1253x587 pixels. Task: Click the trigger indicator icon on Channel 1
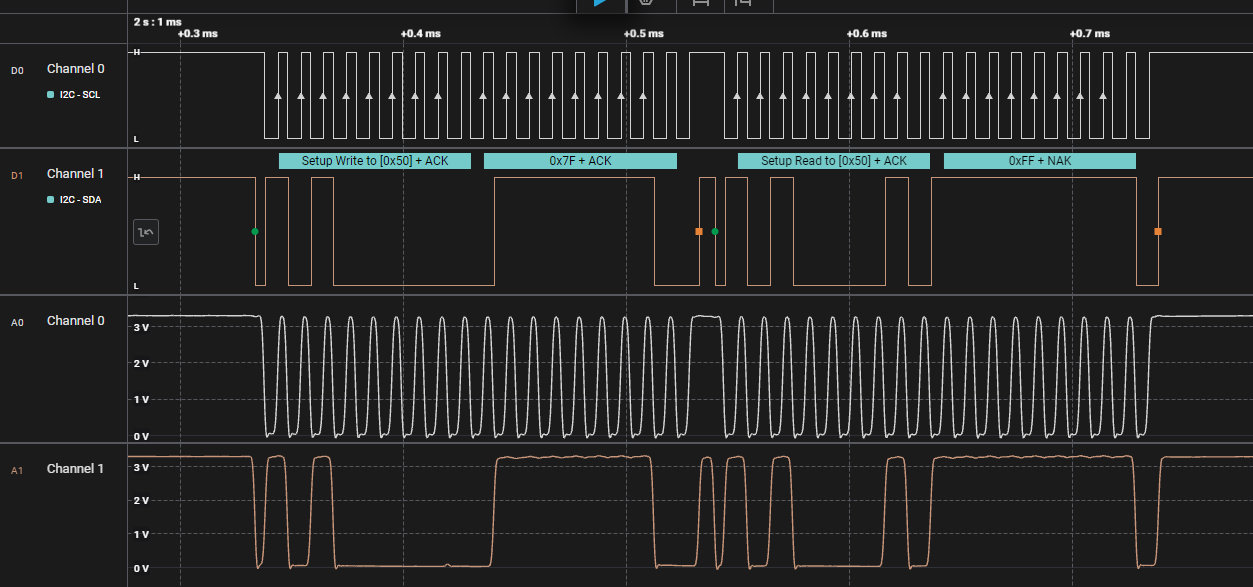pyautogui.click(x=145, y=231)
